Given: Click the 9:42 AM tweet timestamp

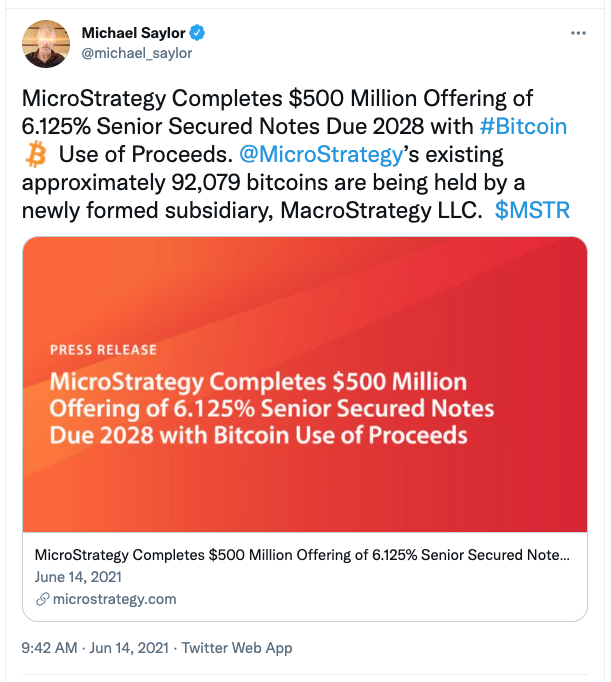Looking at the screenshot, I should [50, 648].
